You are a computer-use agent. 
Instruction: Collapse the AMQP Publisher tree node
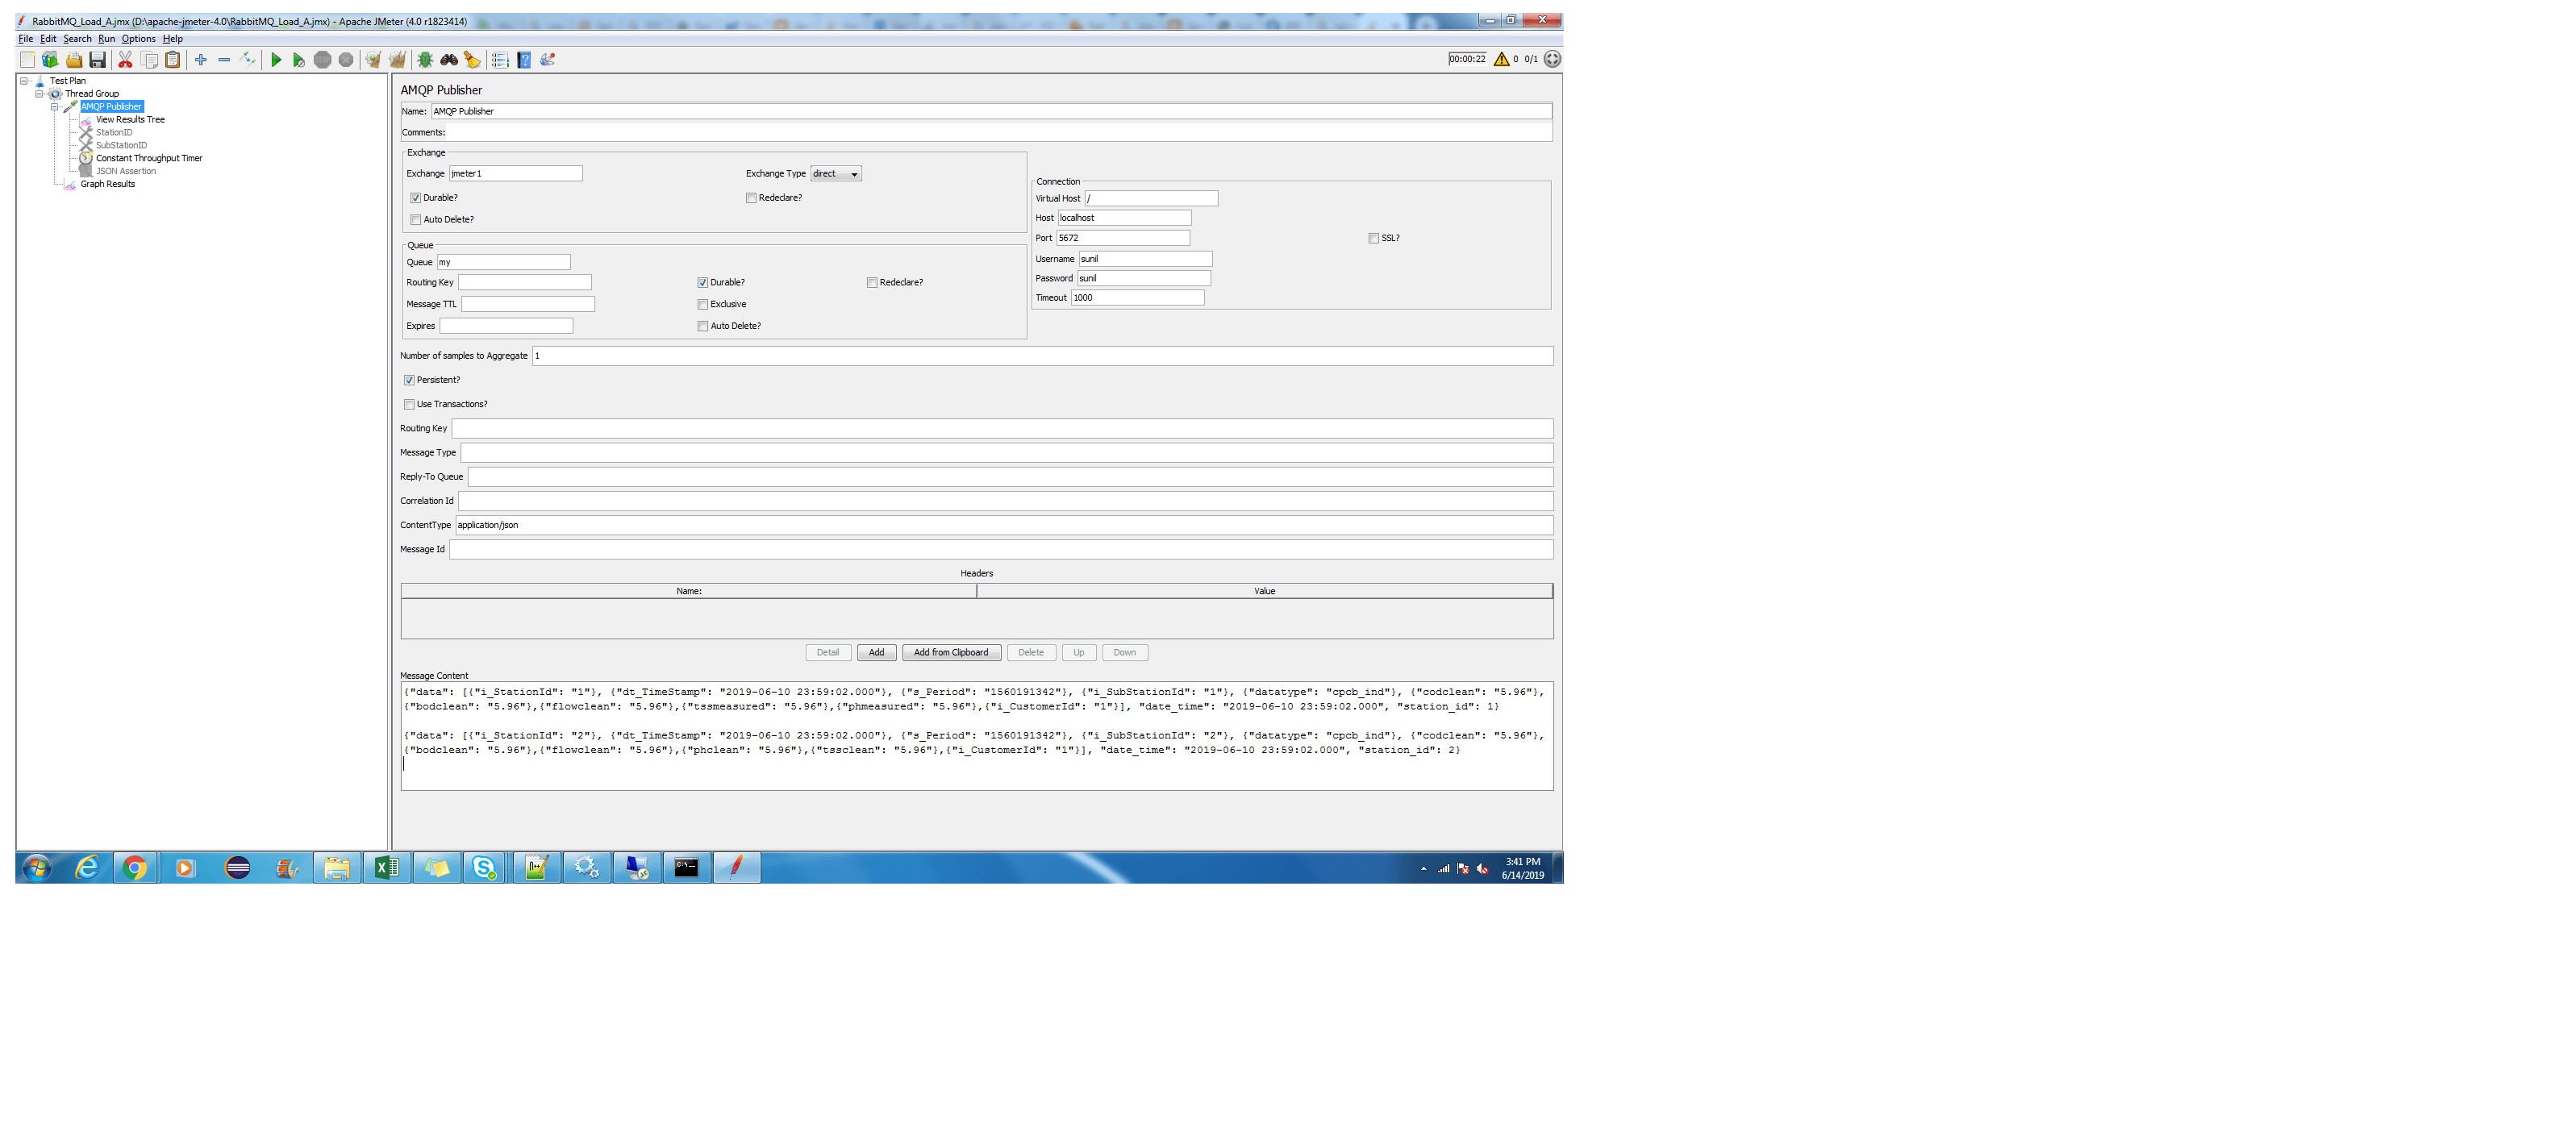(55, 107)
